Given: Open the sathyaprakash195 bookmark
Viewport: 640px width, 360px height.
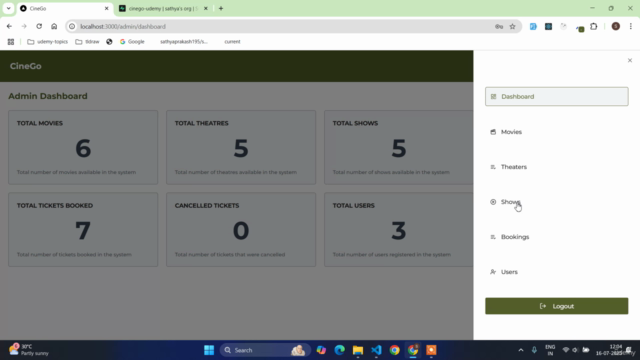Looking at the screenshot, I should coord(184,42).
